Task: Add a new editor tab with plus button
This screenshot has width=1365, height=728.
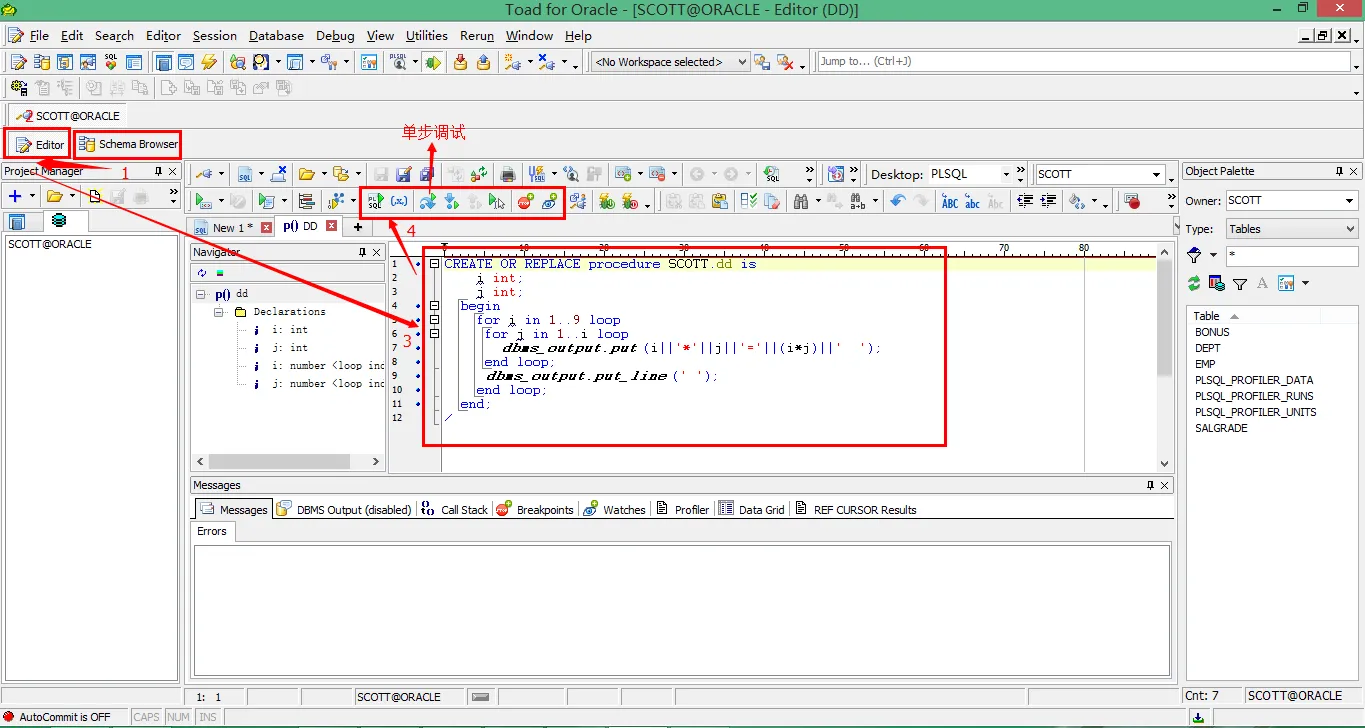Action: tap(358, 227)
